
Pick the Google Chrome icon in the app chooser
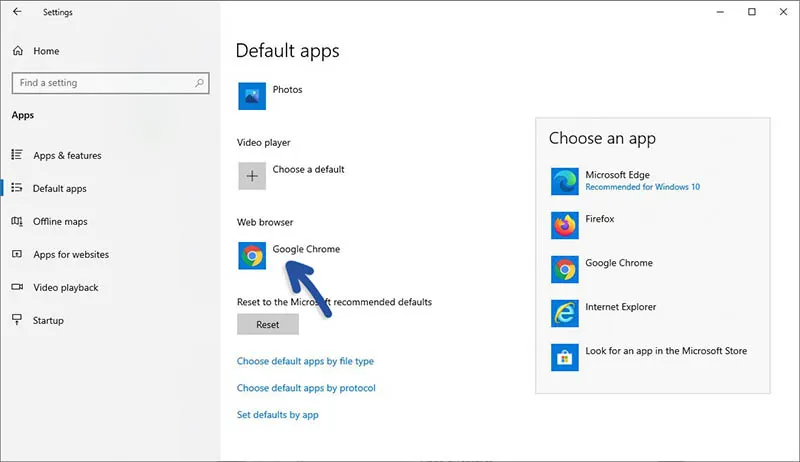pyautogui.click(x=565, y=269)
